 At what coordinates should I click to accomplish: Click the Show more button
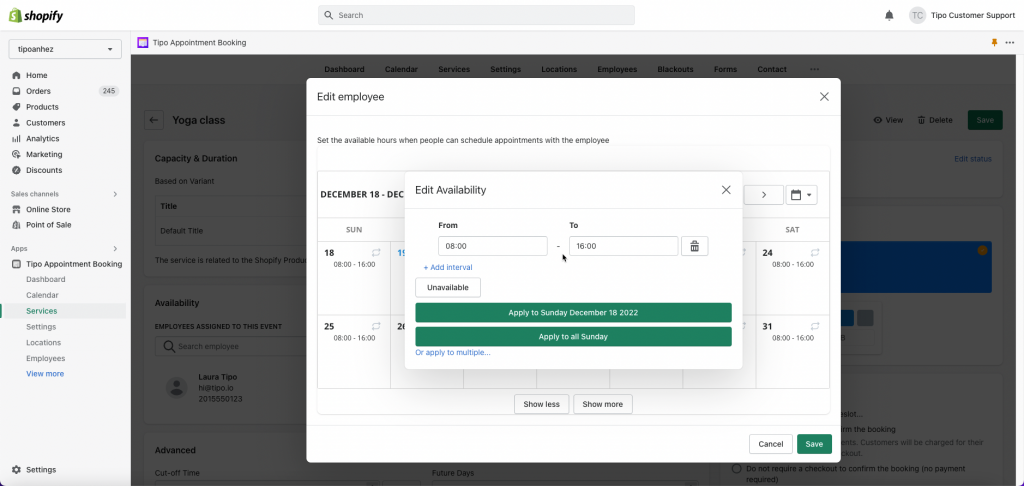(x=603, y=404)
